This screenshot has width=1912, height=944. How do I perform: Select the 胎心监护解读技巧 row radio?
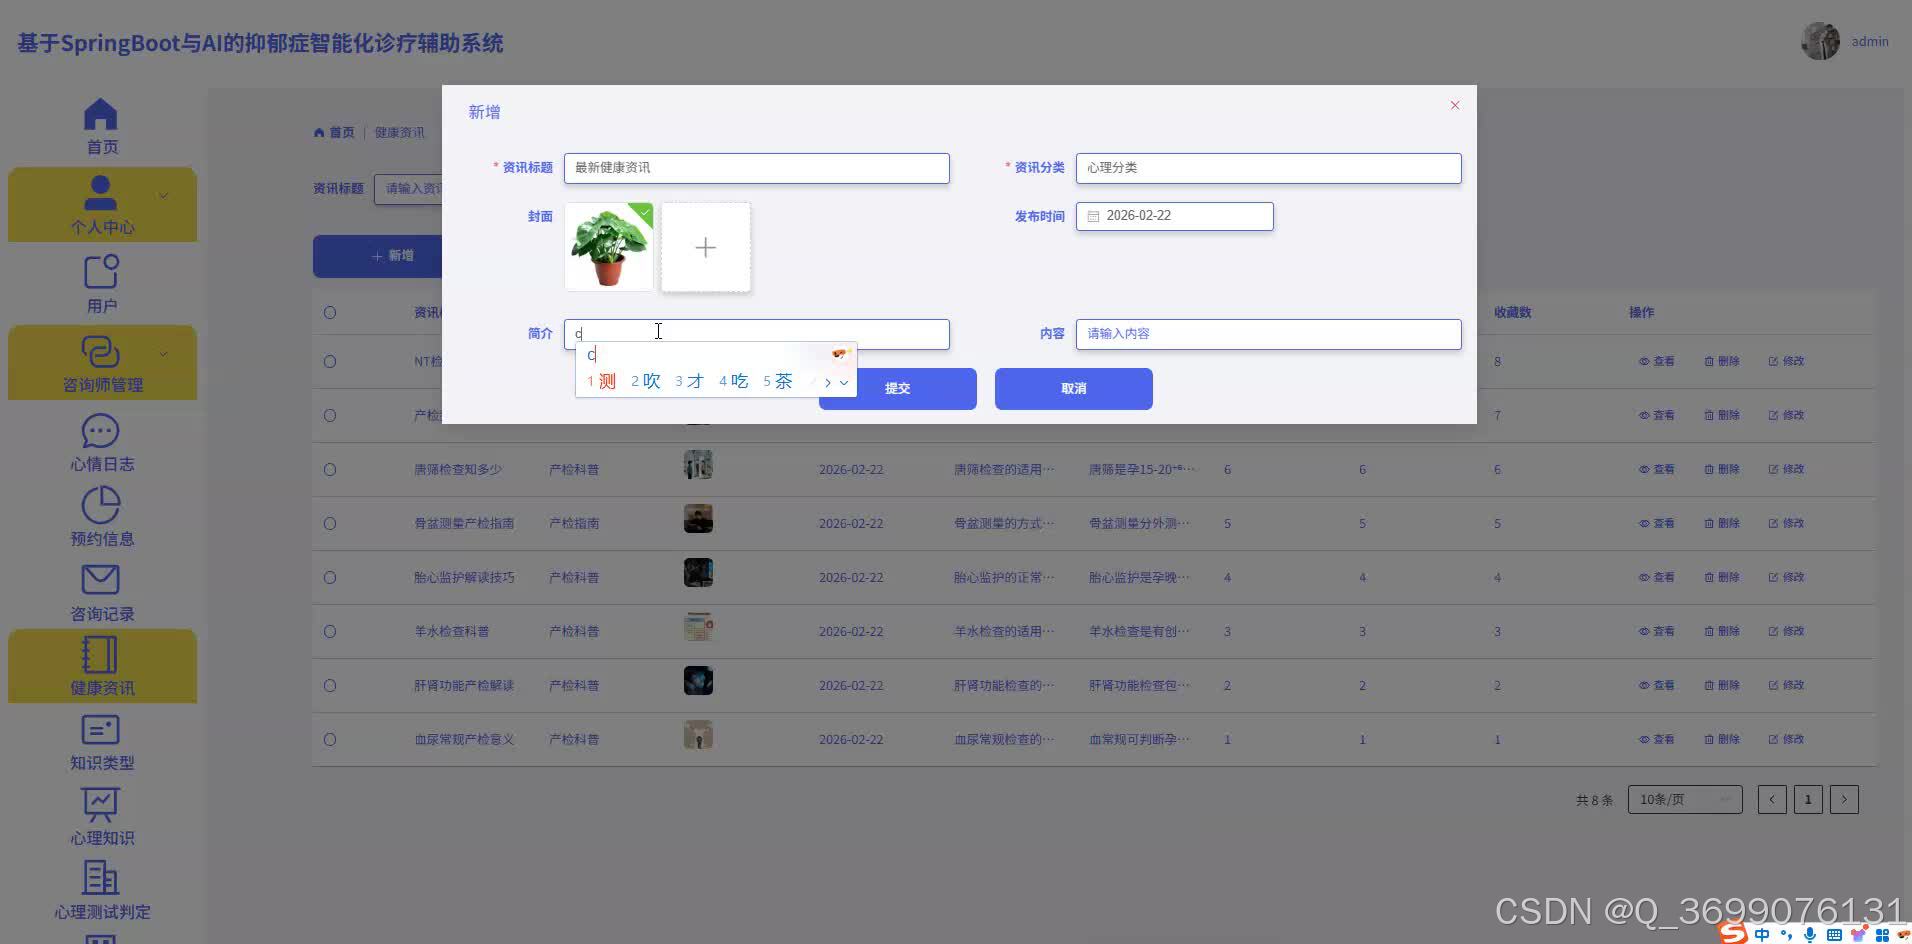330,578
